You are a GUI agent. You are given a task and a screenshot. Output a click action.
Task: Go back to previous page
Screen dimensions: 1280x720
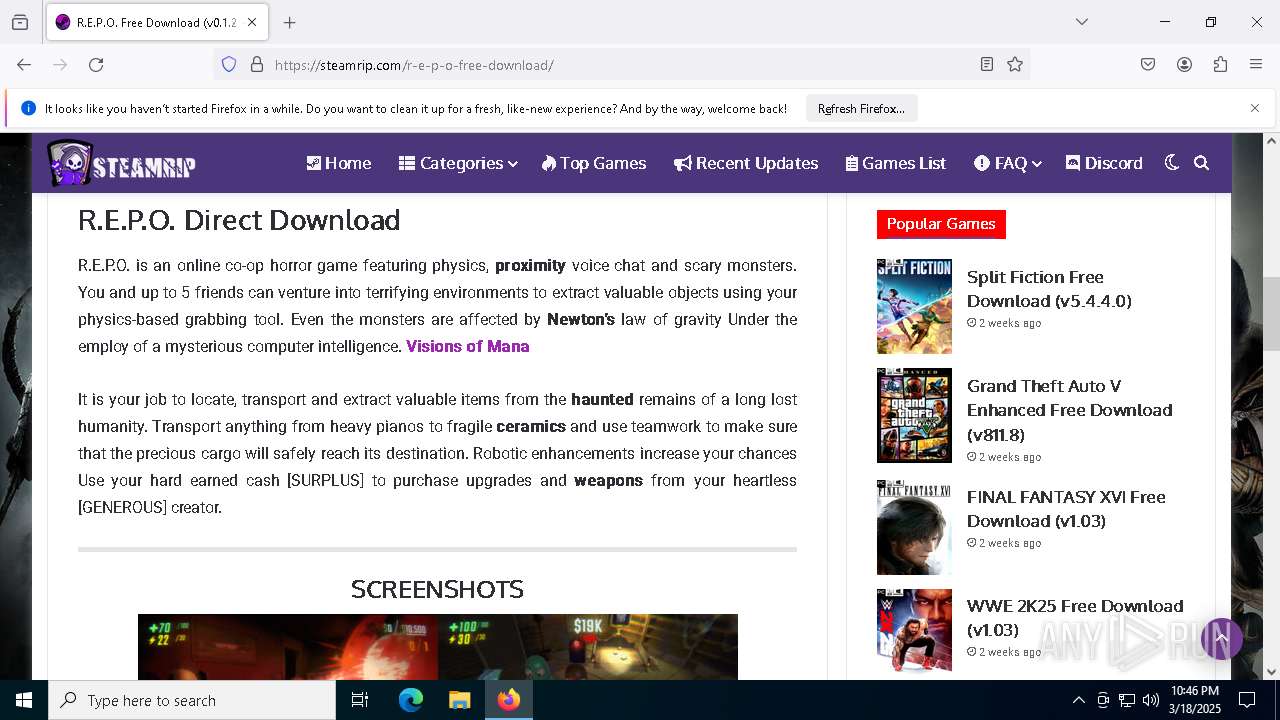[24, 64]
